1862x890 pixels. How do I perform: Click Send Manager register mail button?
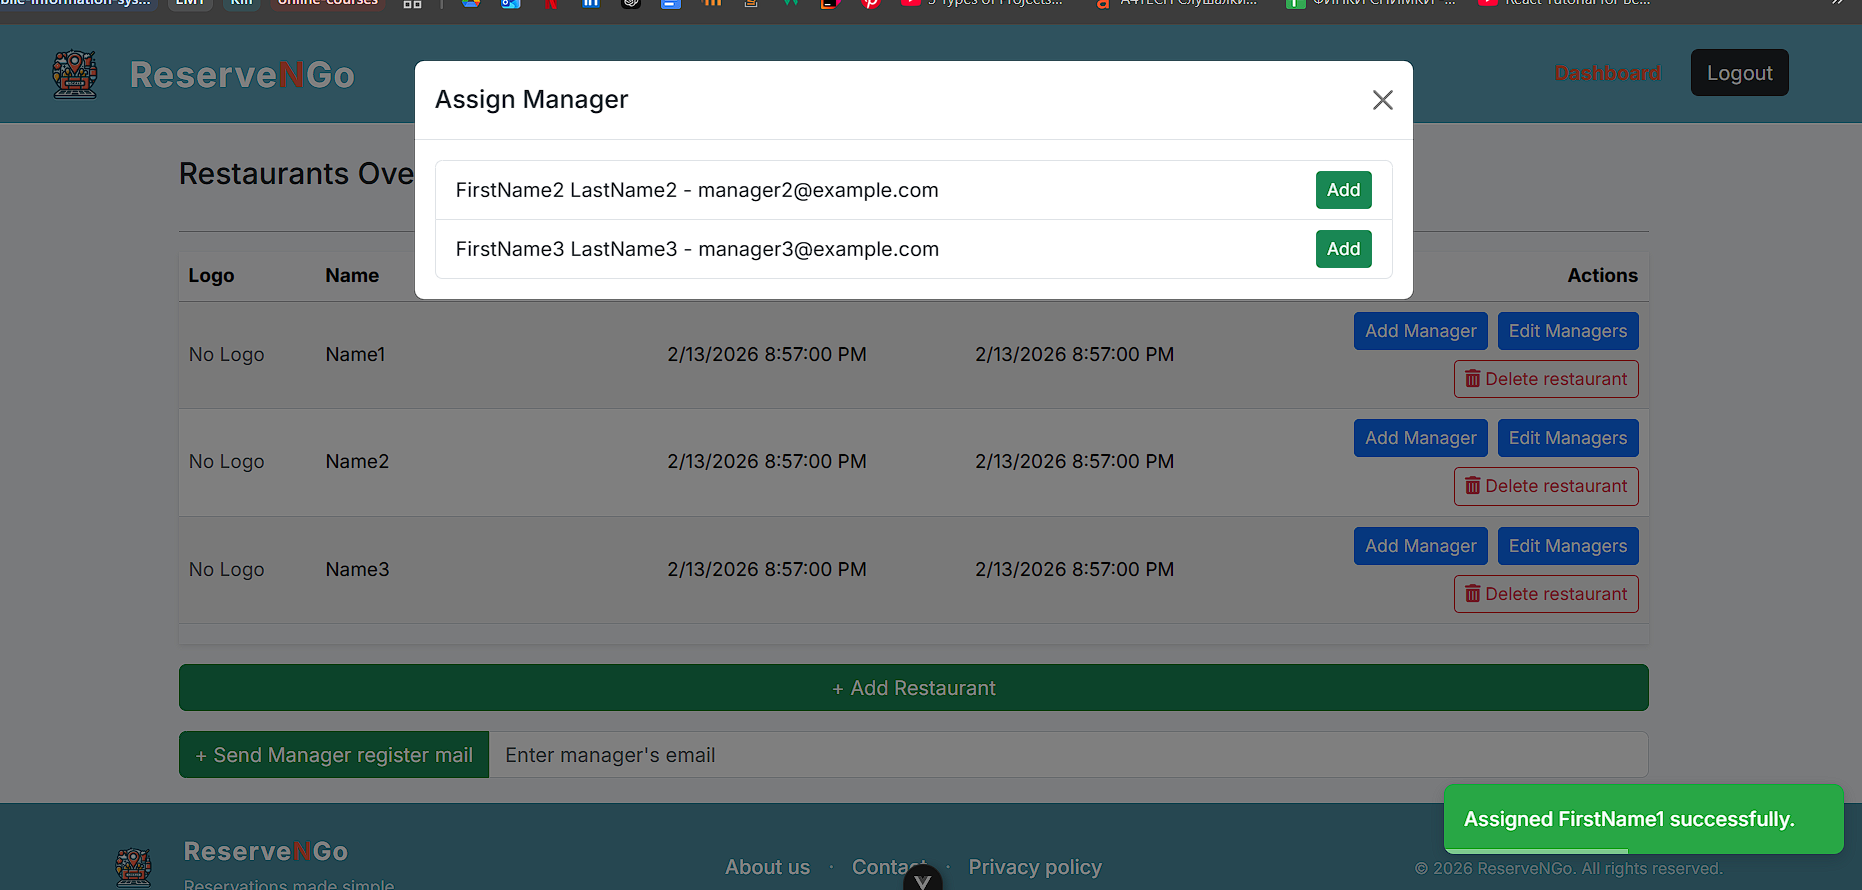[x=334, y=755]
